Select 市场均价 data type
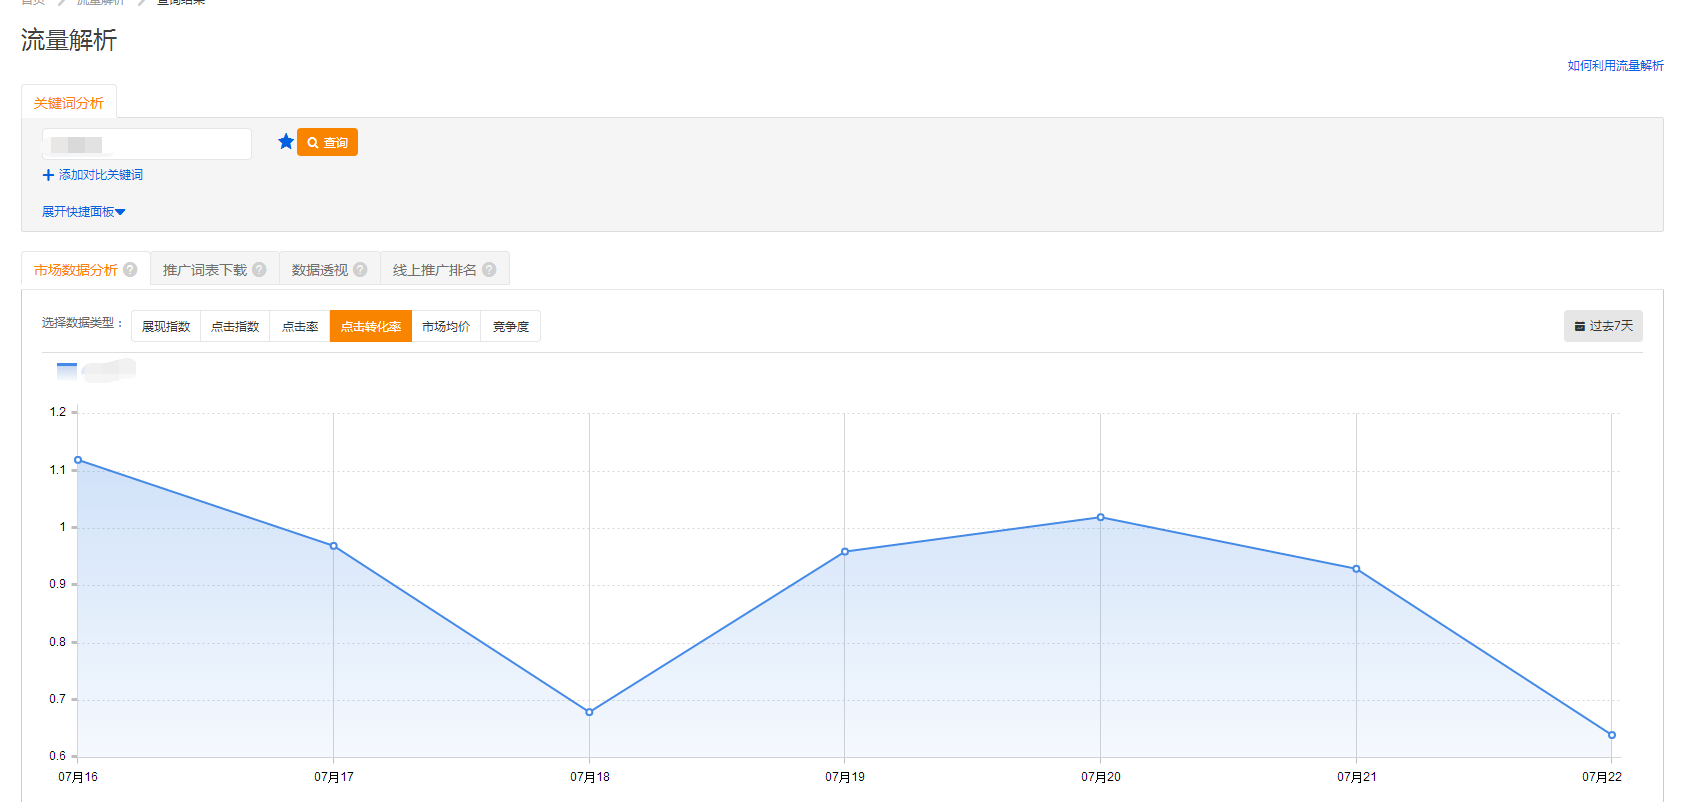Image resolution: width=1682 pixels, height=802 pixels. [x=446, y=327]
